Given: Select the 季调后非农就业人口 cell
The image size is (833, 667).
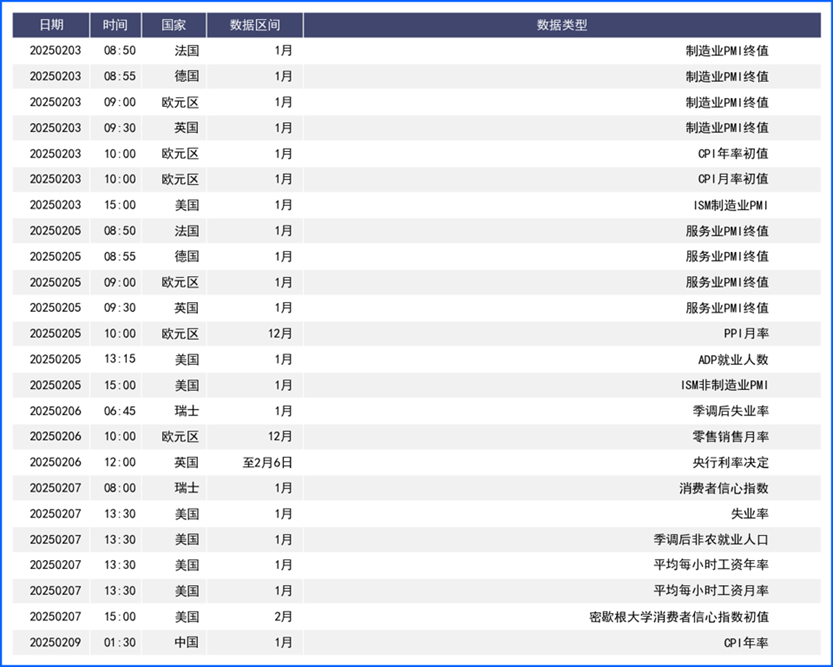Looking at the screenshot, I should click(711, 539).
